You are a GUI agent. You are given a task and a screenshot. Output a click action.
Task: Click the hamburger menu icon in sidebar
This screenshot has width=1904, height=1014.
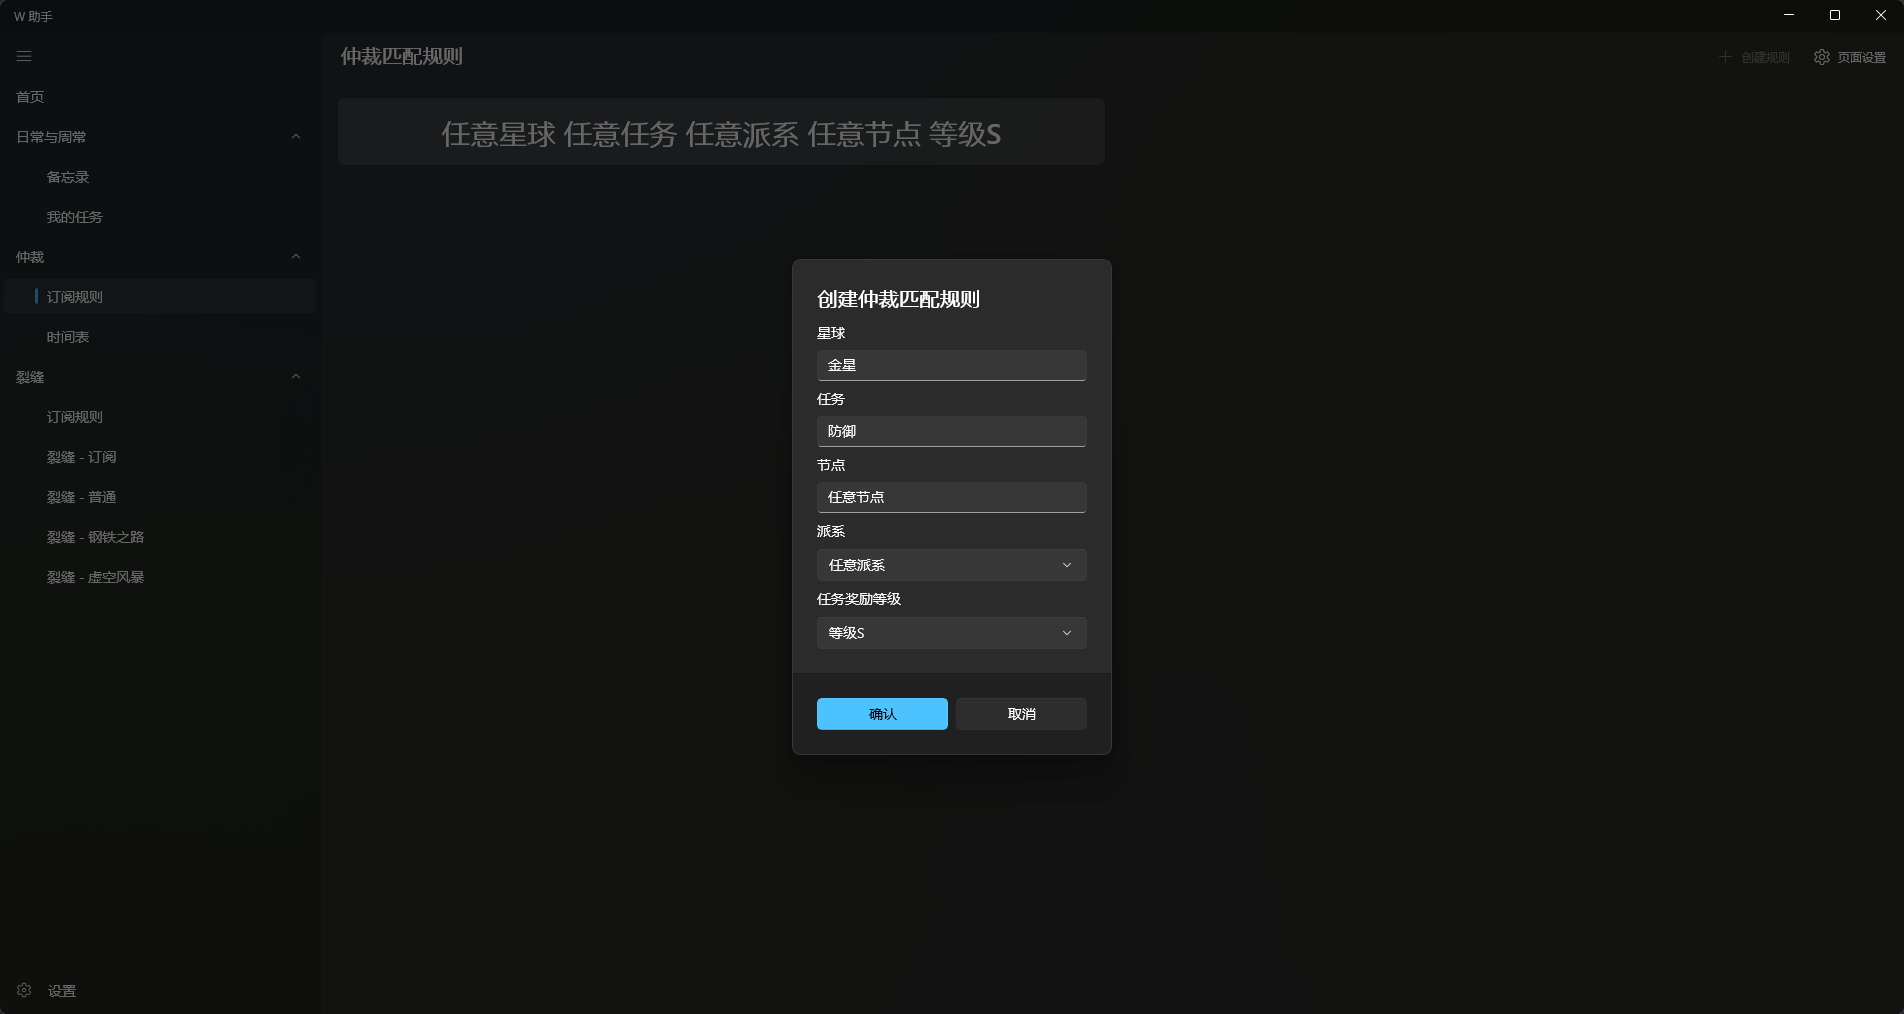pyautogui.click(x=24, y=57)
